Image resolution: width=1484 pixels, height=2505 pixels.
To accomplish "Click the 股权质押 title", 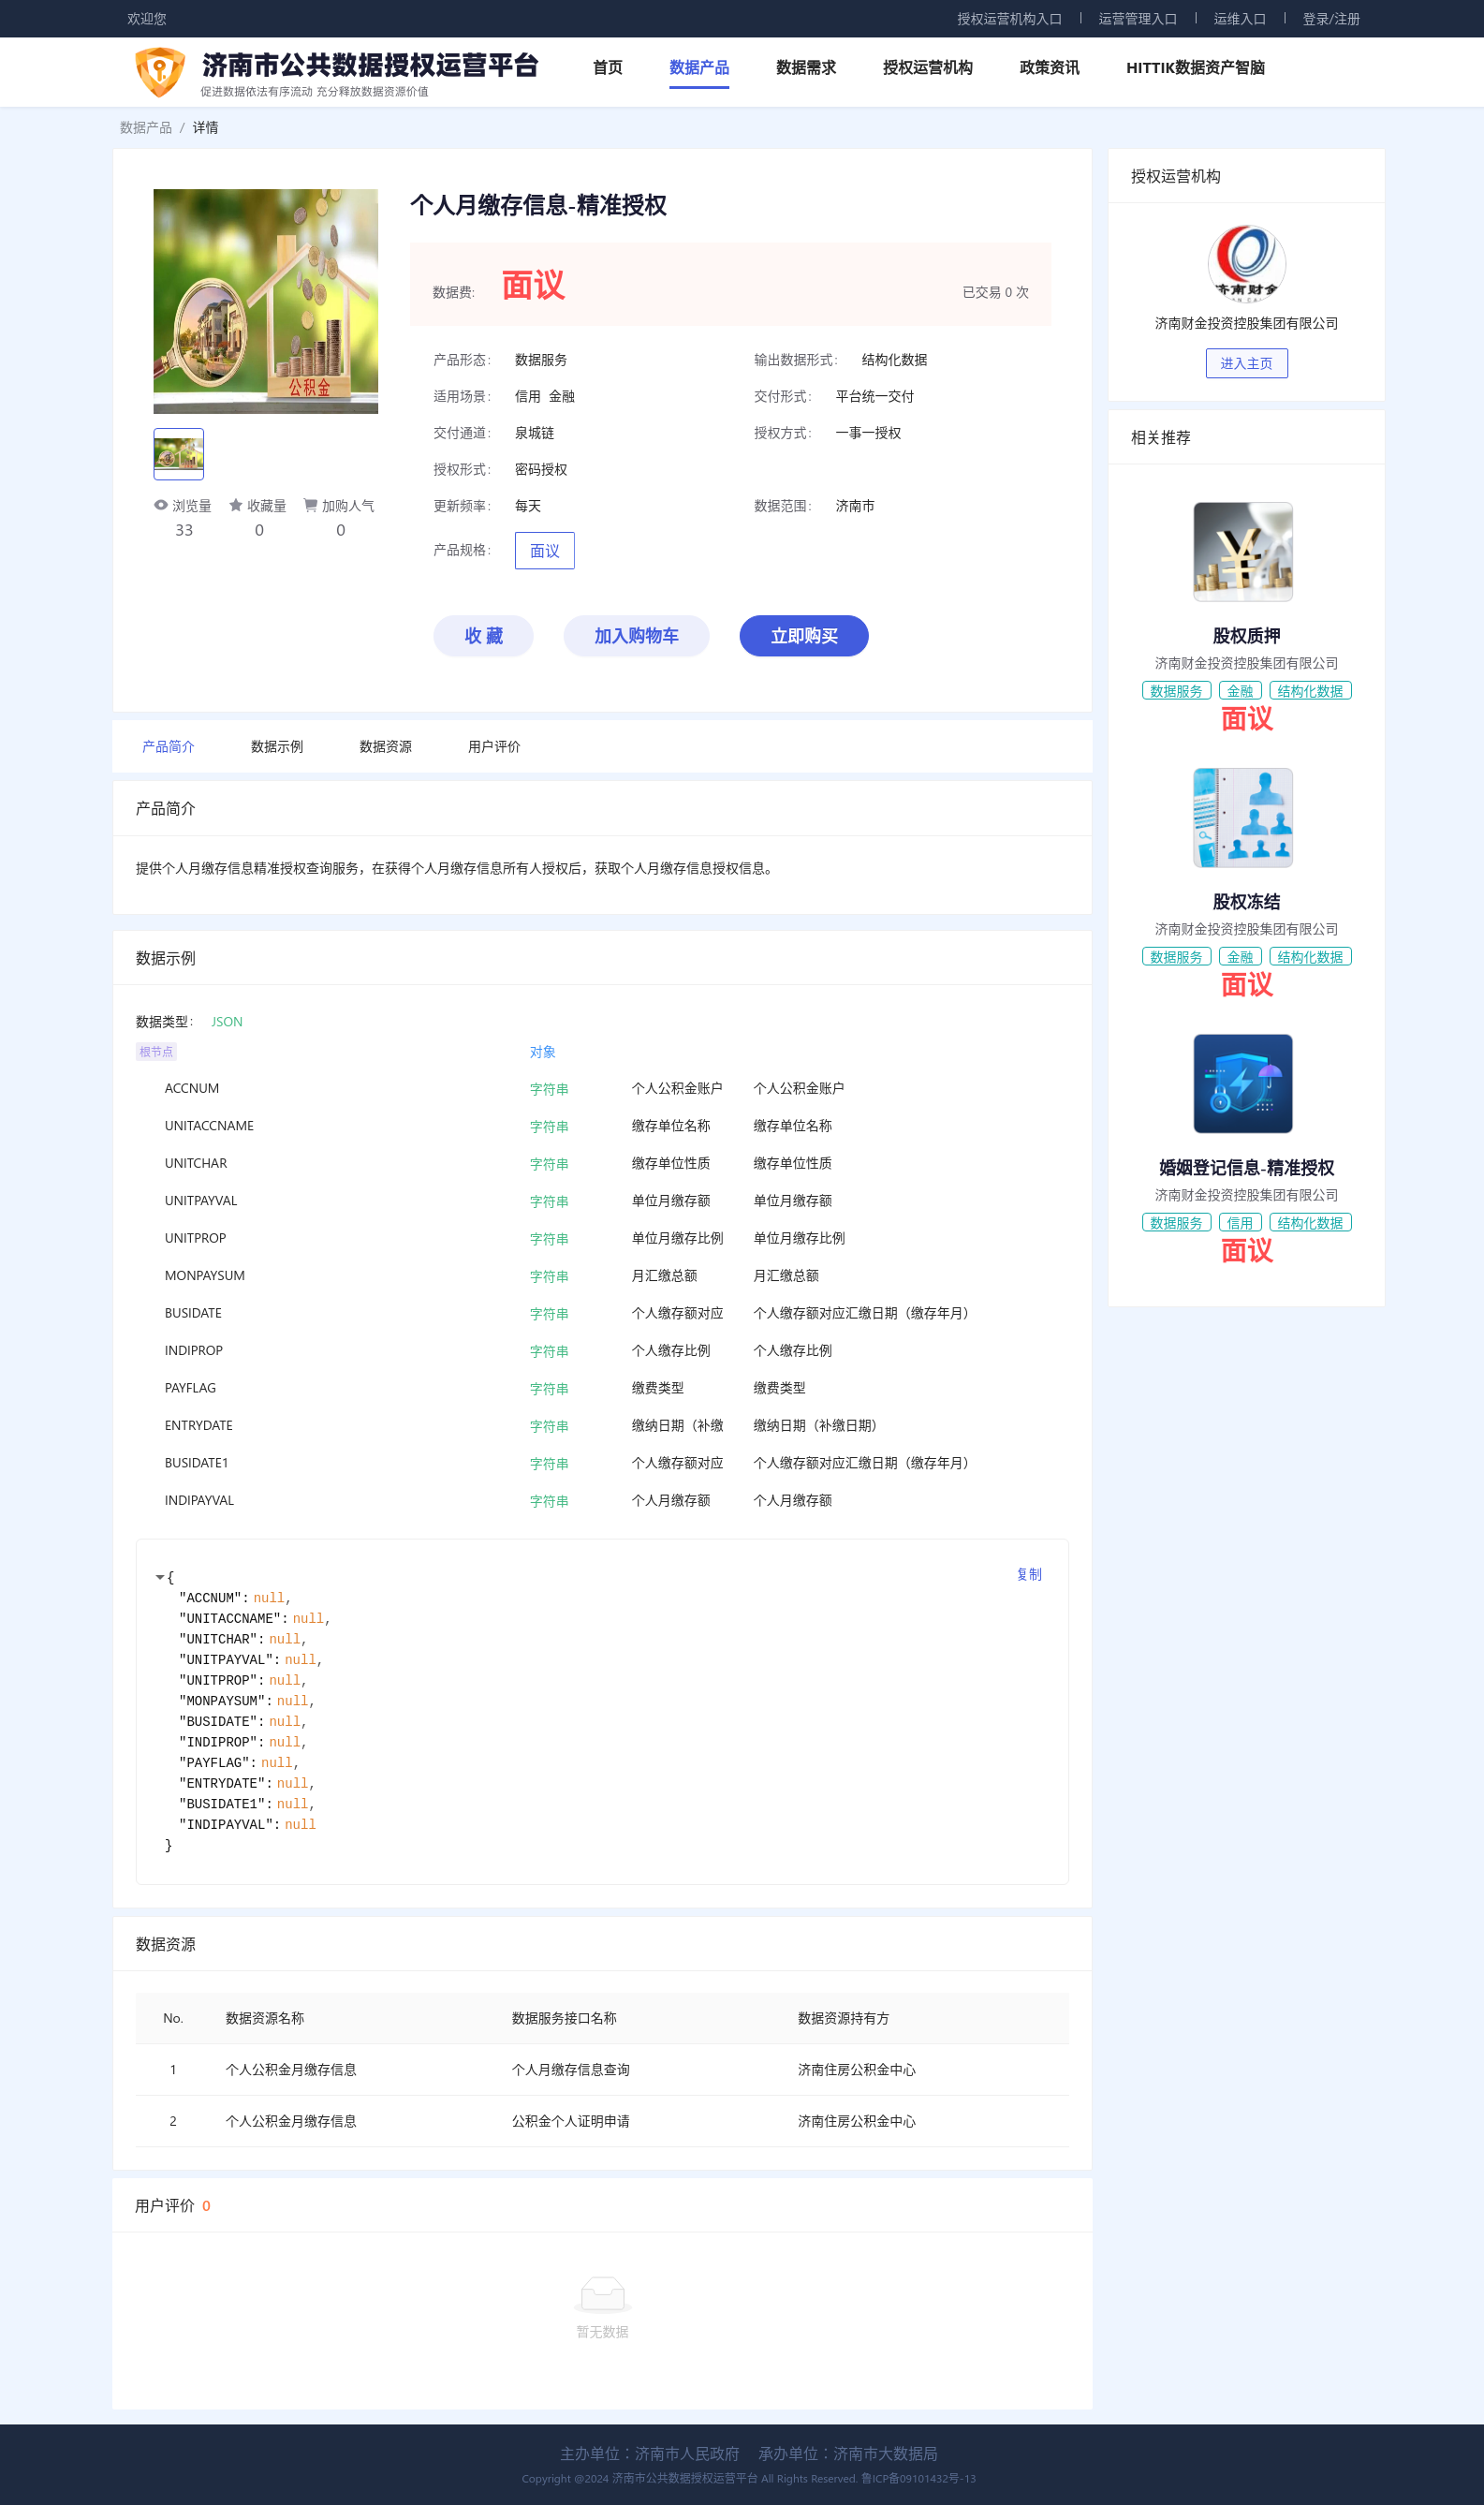I will coord(1246,636).
